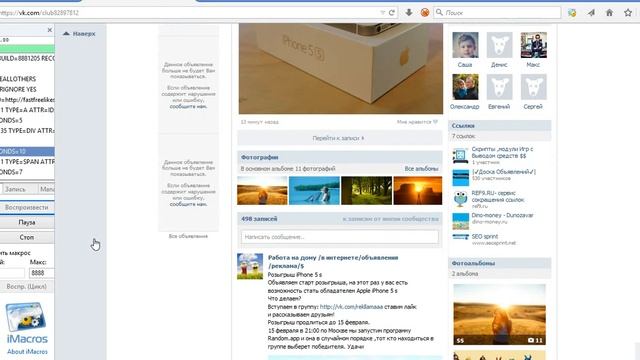640x360 pixels.
Task: Open the blue water photo thumbnail
Action: coord(314,190)
